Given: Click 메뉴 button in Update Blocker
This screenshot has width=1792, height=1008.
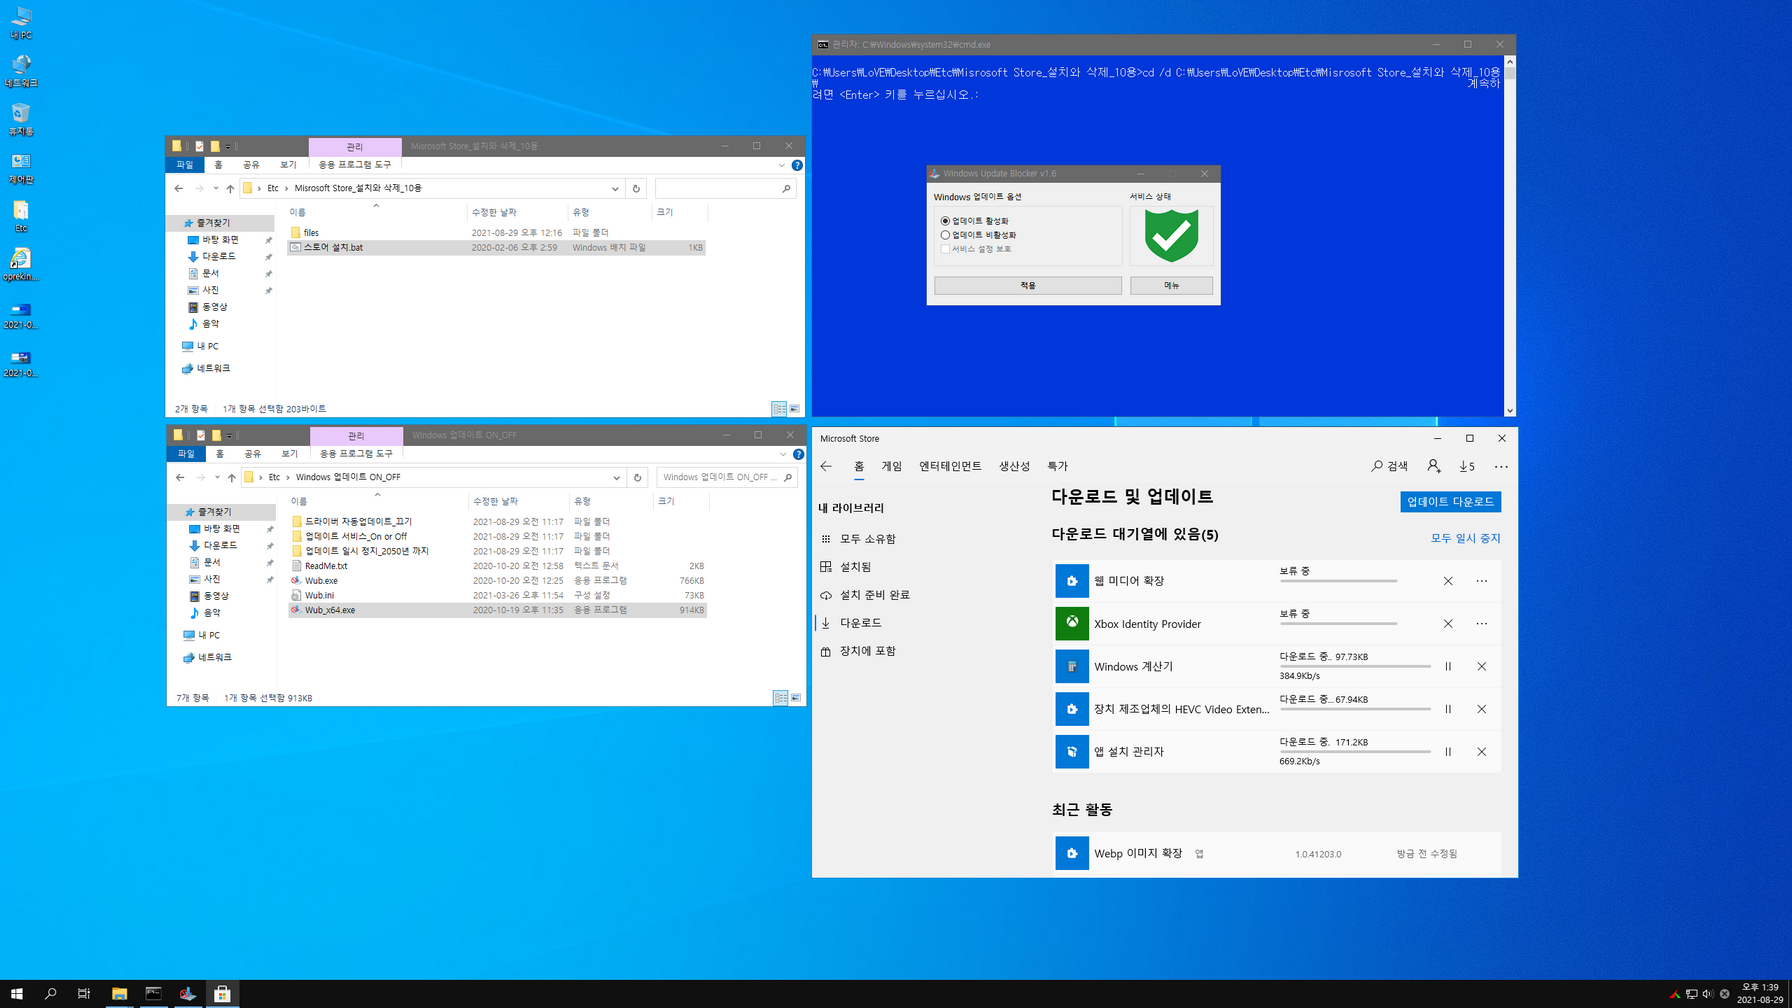Looking at the screenshot, I should [x=1171, y=286].
